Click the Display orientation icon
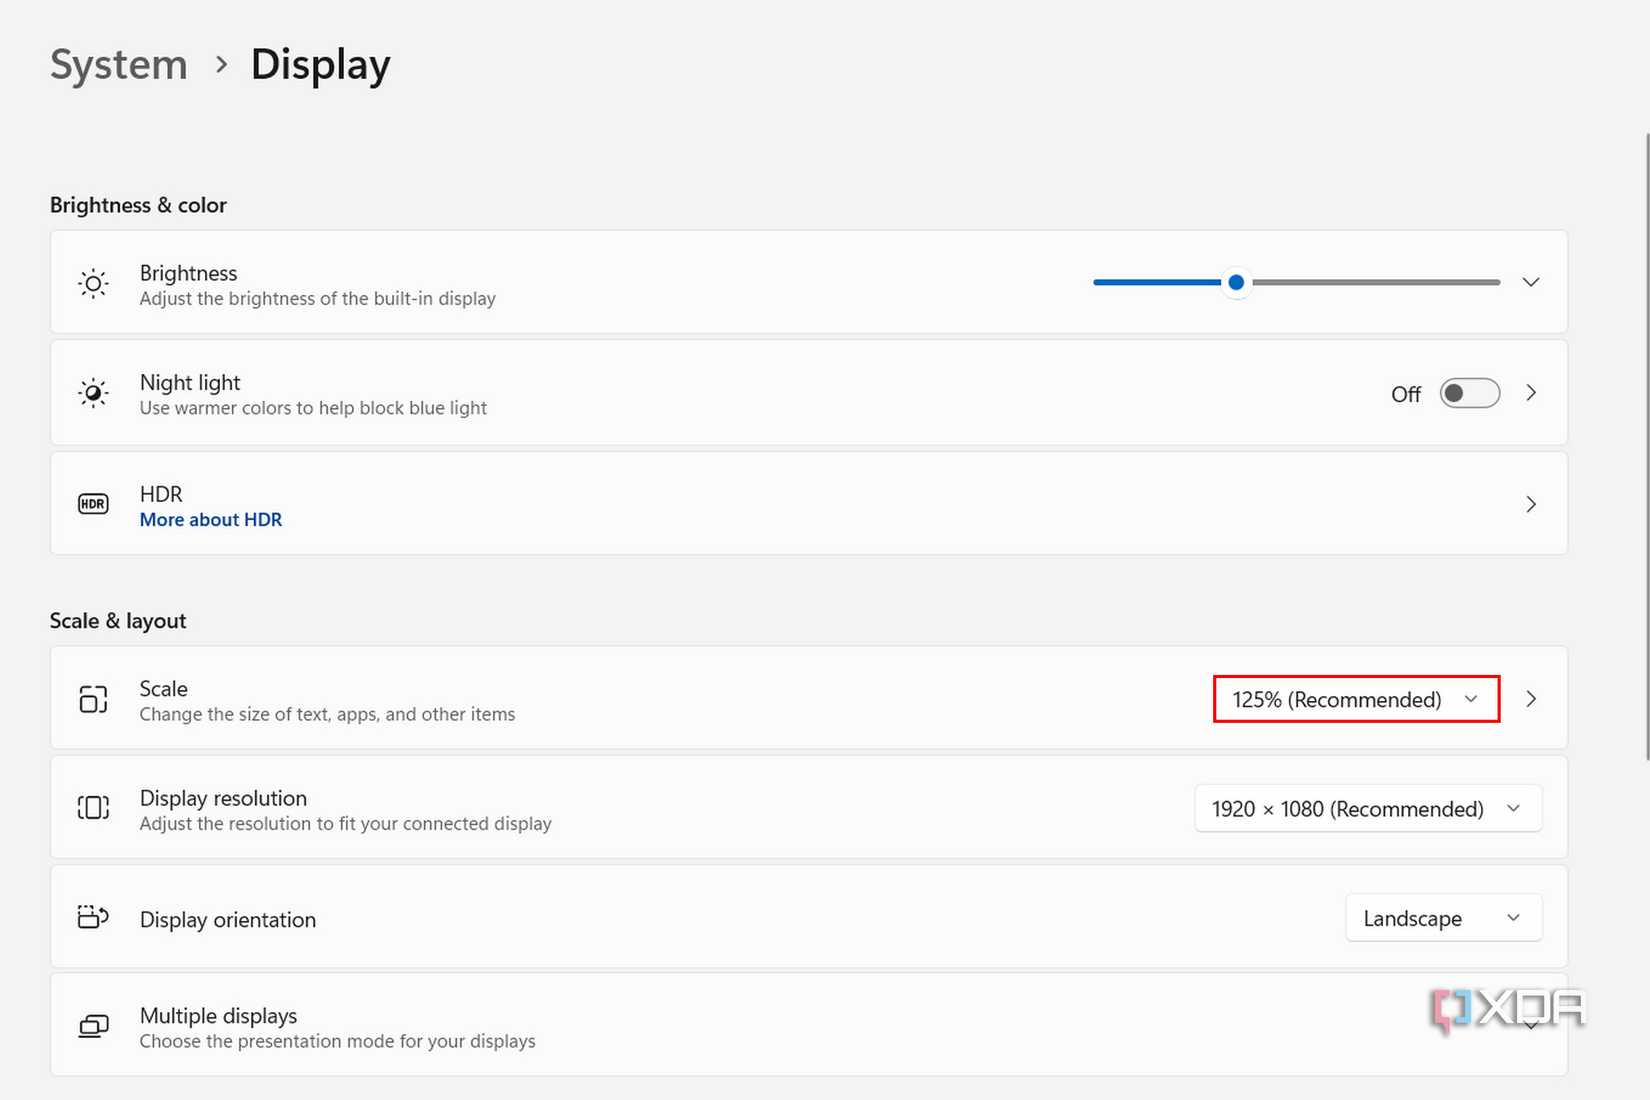 tap(93, 917)
